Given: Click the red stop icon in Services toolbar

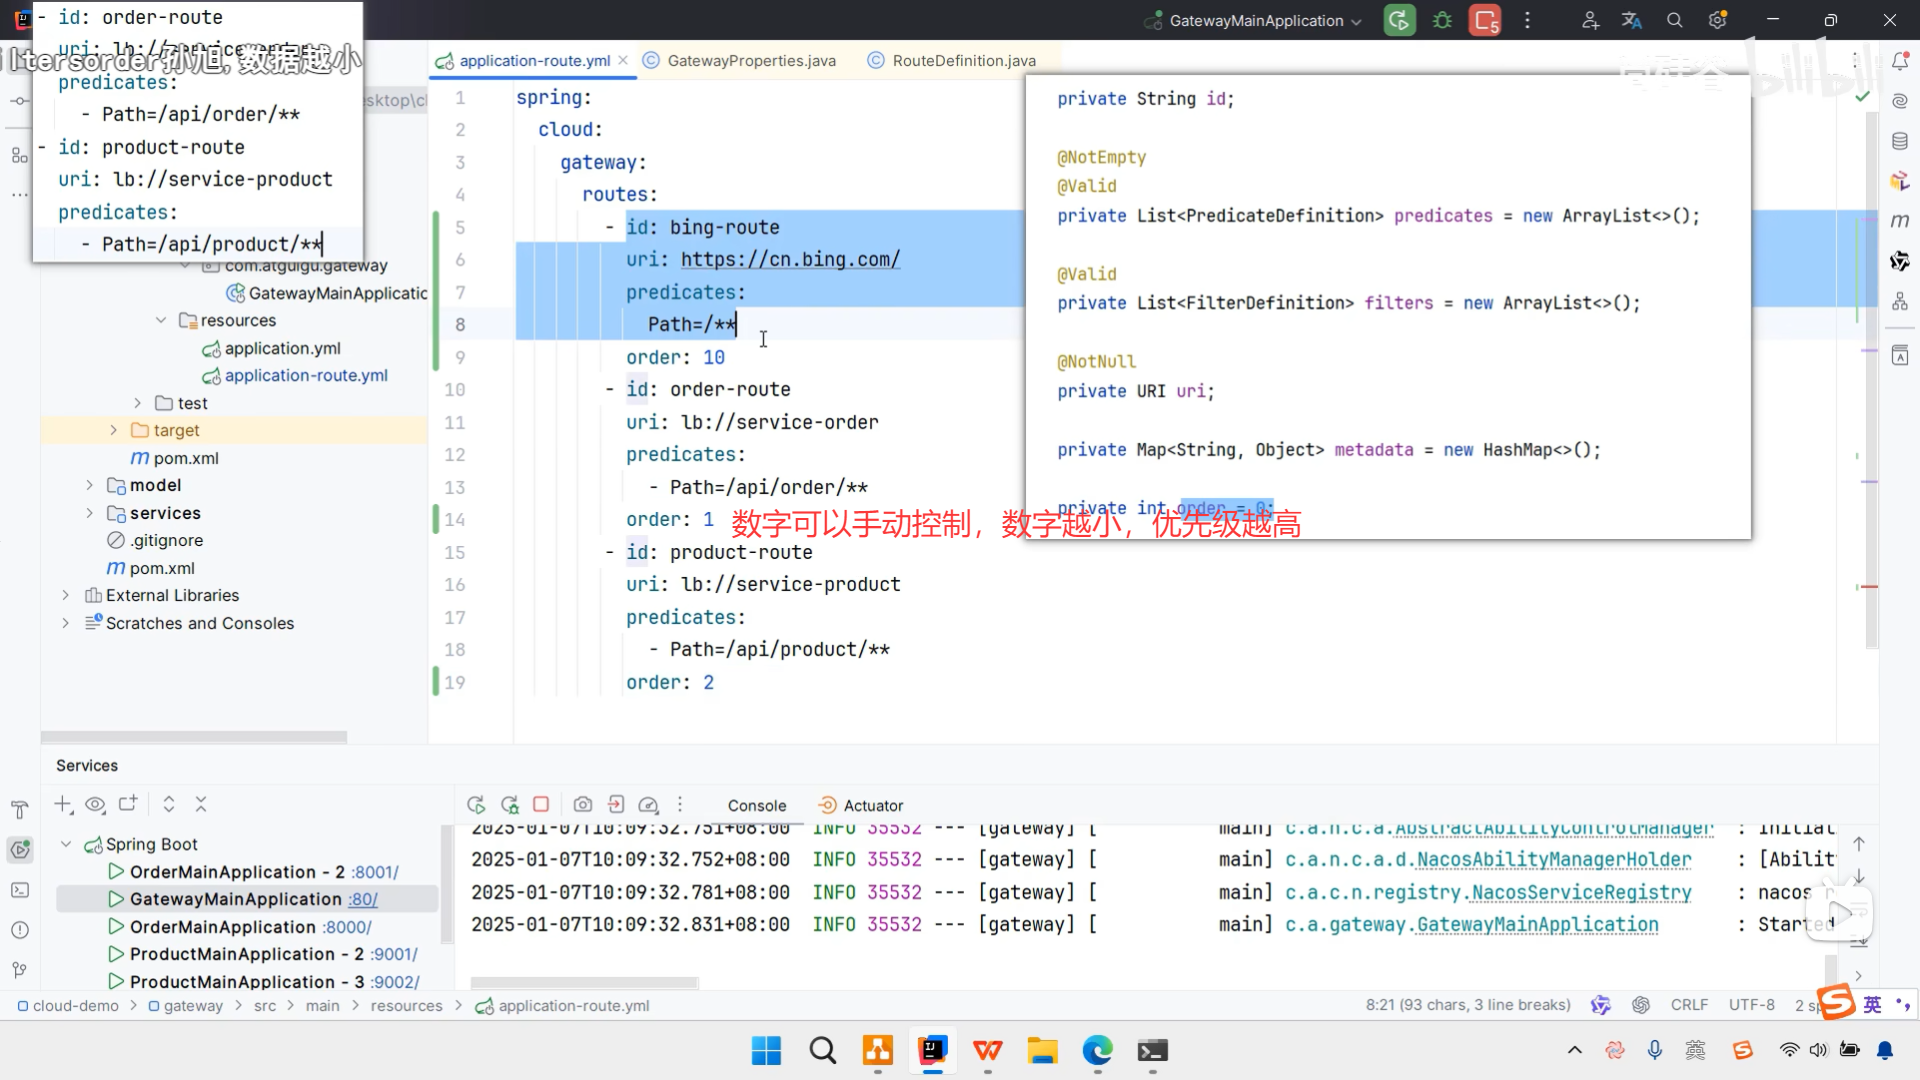Looking at the screenshot, I should coord(541,804).
